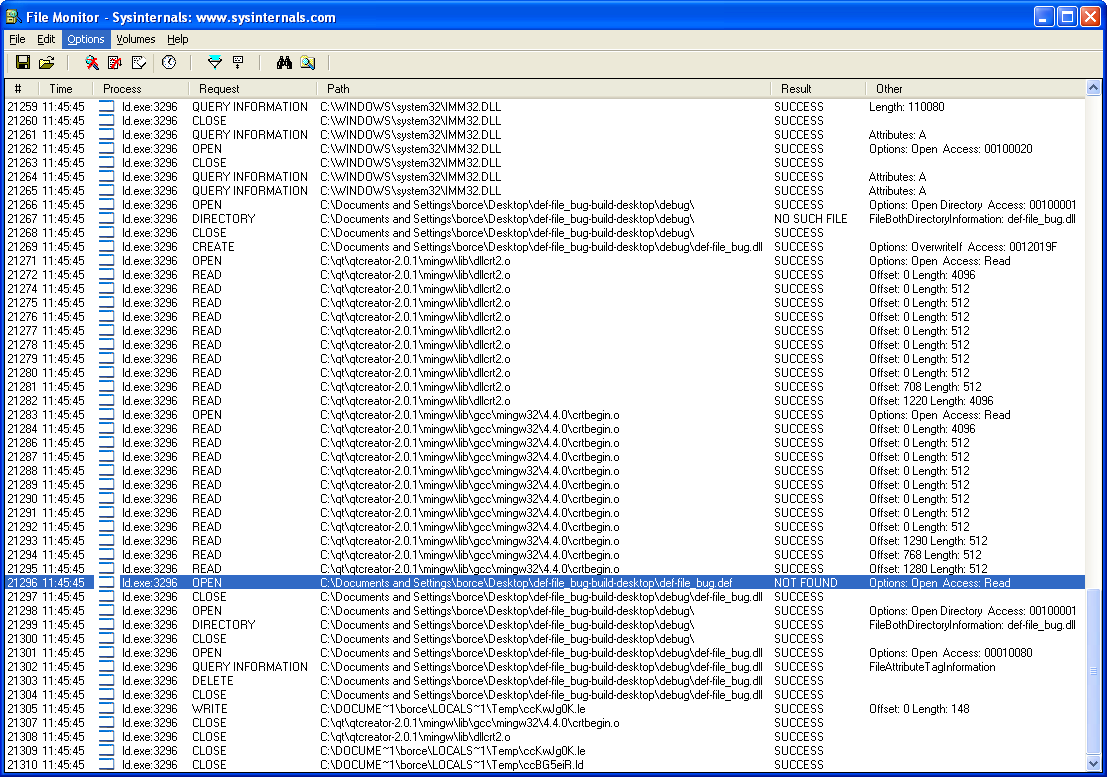This screenshot has width=1107, height=777.
Task: Open the Help menu
Action: tap(178, 39)
